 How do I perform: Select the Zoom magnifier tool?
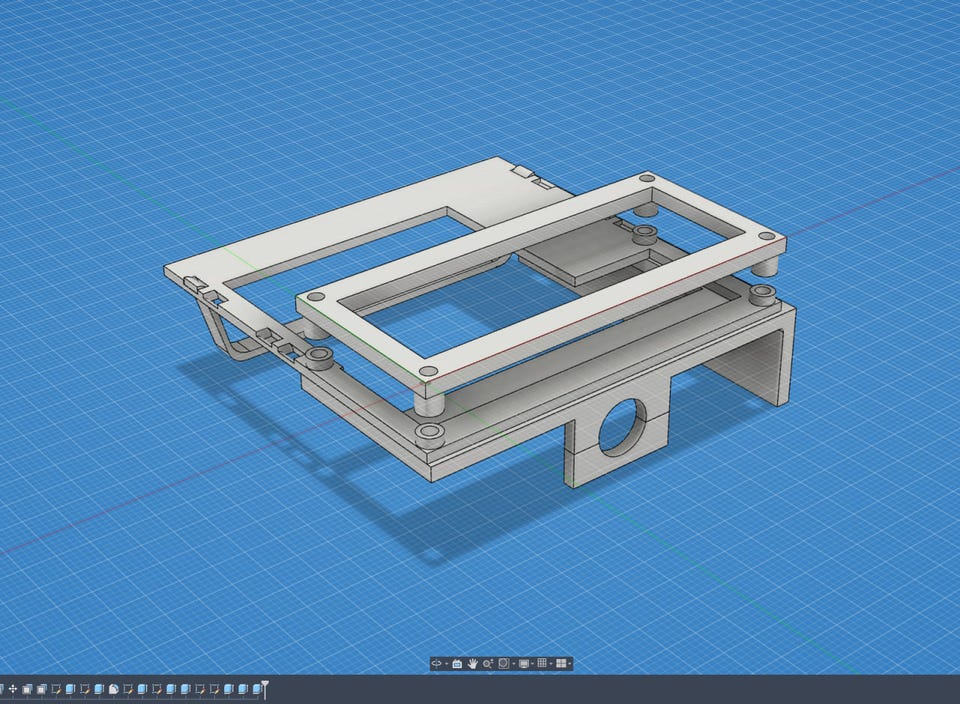(488, 664)
